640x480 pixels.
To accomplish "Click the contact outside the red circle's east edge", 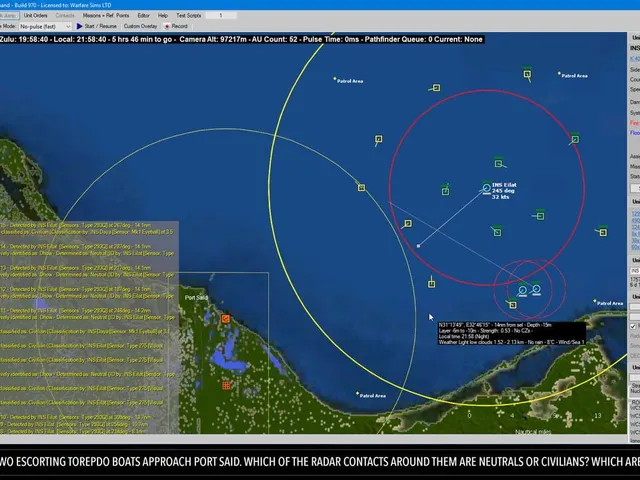I will 603,232.
